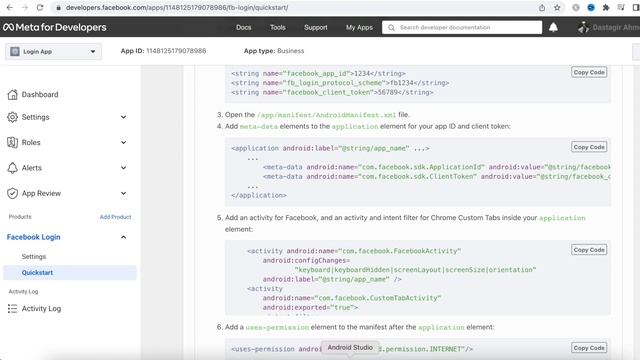The width and height of the screenshot is (640, 360).
Task: Click the grey circular extension icon
Action: coord(576,7)
